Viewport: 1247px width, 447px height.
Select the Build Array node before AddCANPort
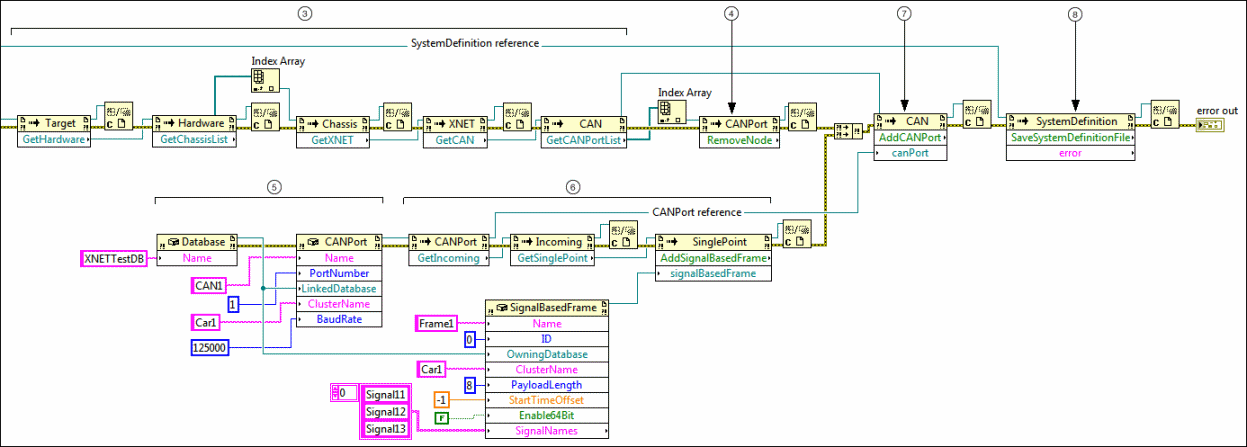point(849,129)
